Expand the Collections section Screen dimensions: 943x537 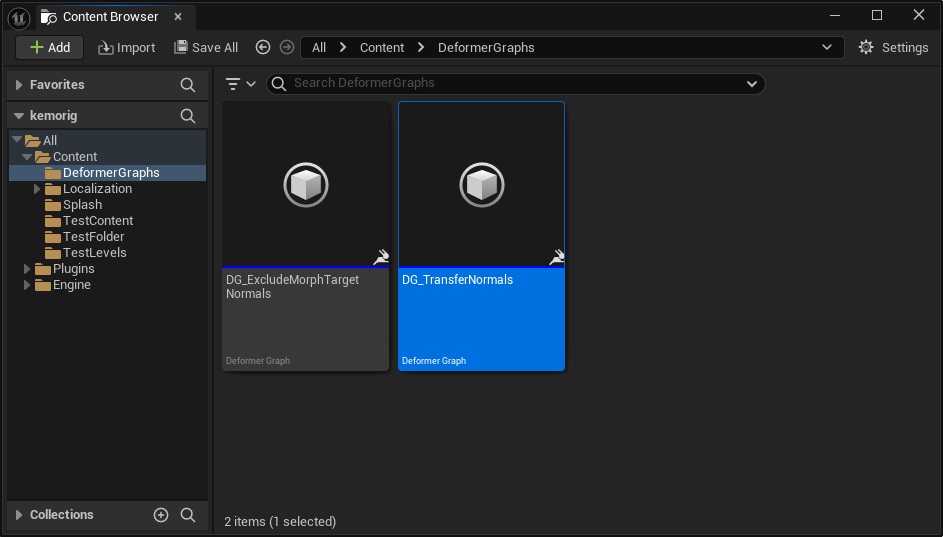[19, 515]
